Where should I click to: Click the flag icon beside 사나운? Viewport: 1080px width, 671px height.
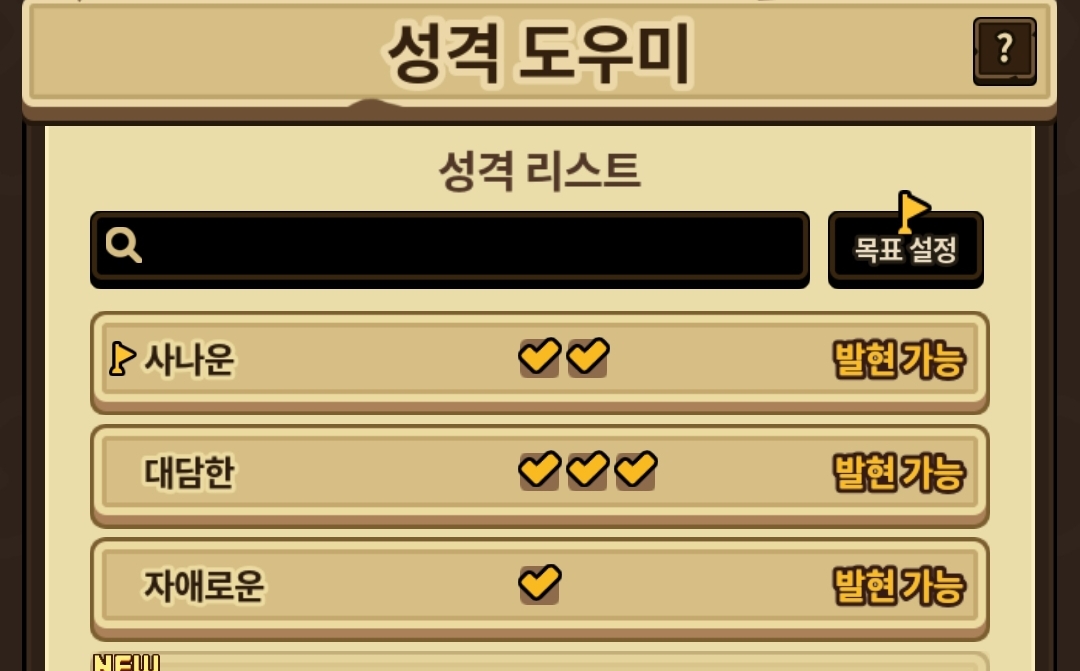click(x=122, y=359)
